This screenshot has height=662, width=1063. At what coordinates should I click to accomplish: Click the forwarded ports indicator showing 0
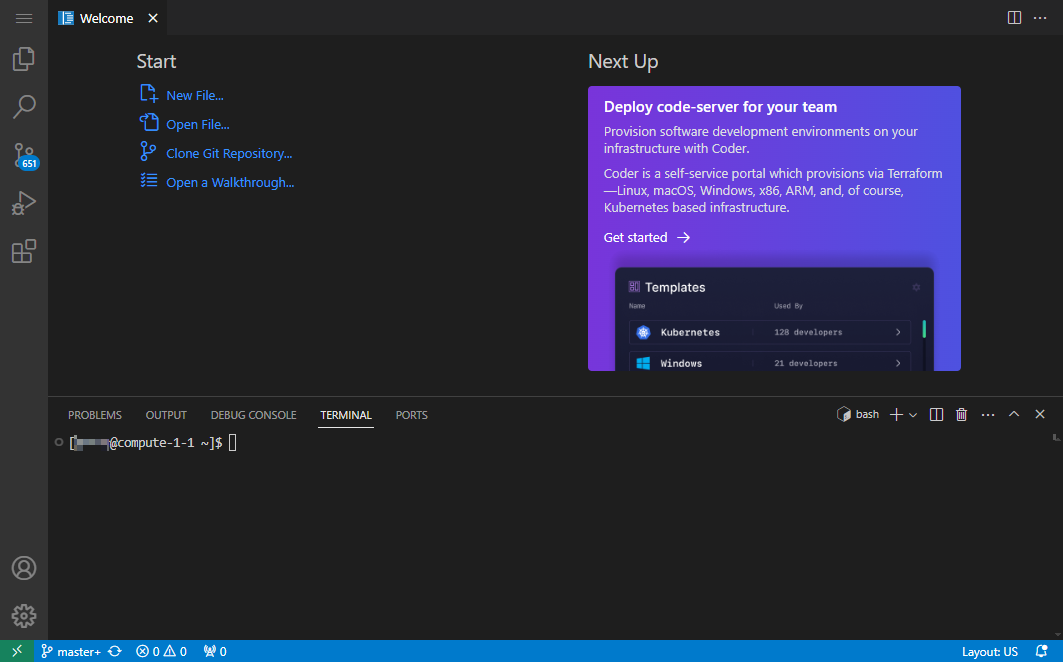(215, 651)
